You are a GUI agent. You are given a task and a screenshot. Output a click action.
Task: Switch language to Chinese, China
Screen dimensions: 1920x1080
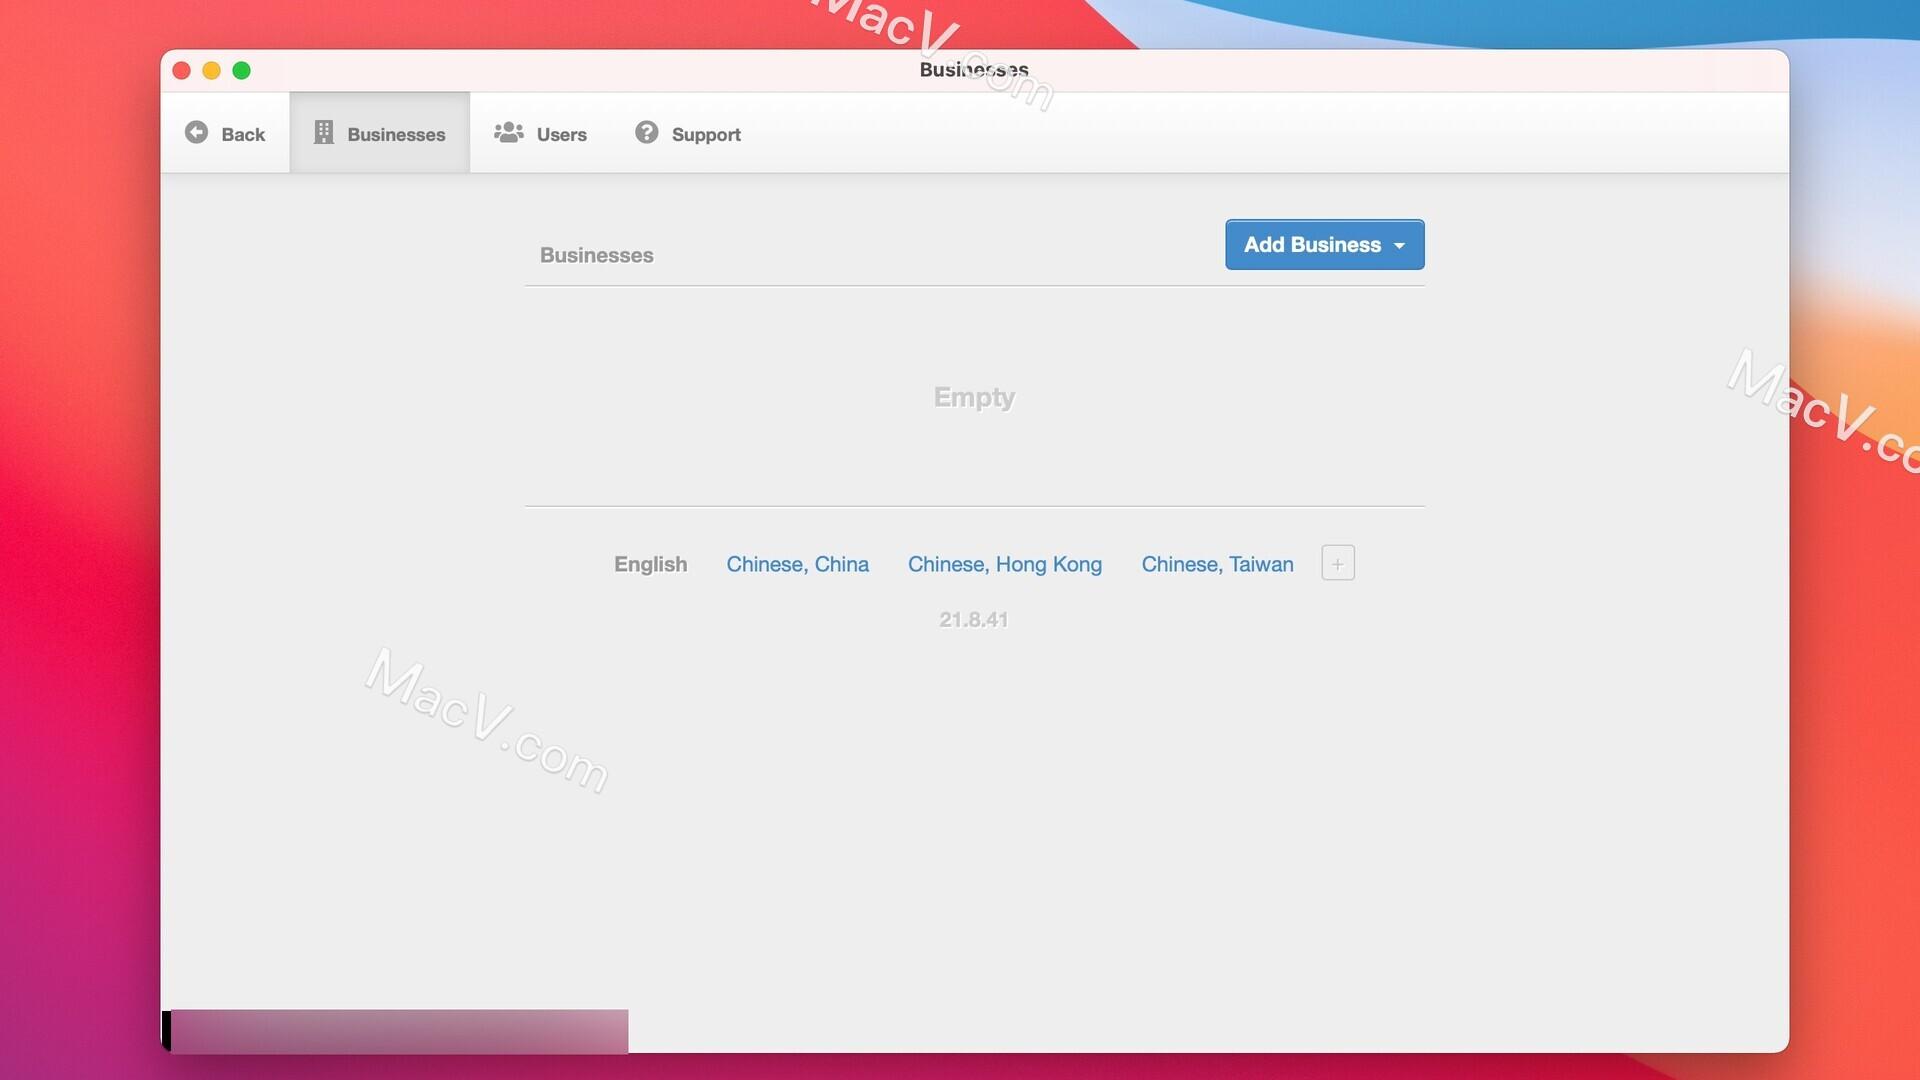click(x=797, y=565)
